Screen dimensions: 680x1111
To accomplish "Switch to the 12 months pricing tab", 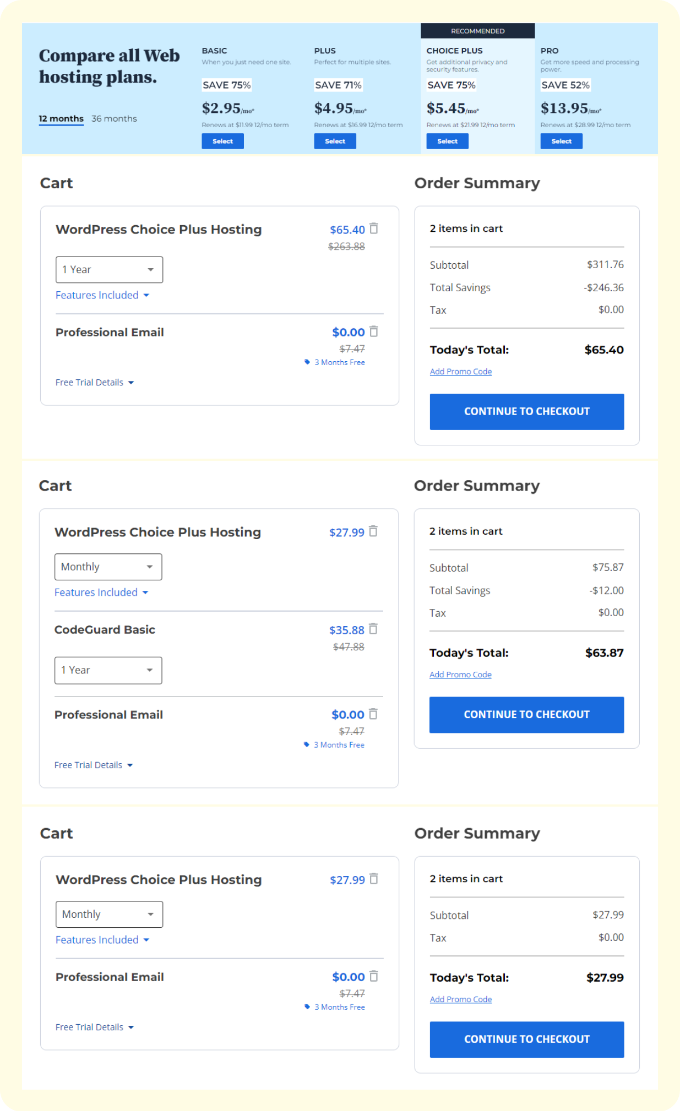I will [61, 118].
